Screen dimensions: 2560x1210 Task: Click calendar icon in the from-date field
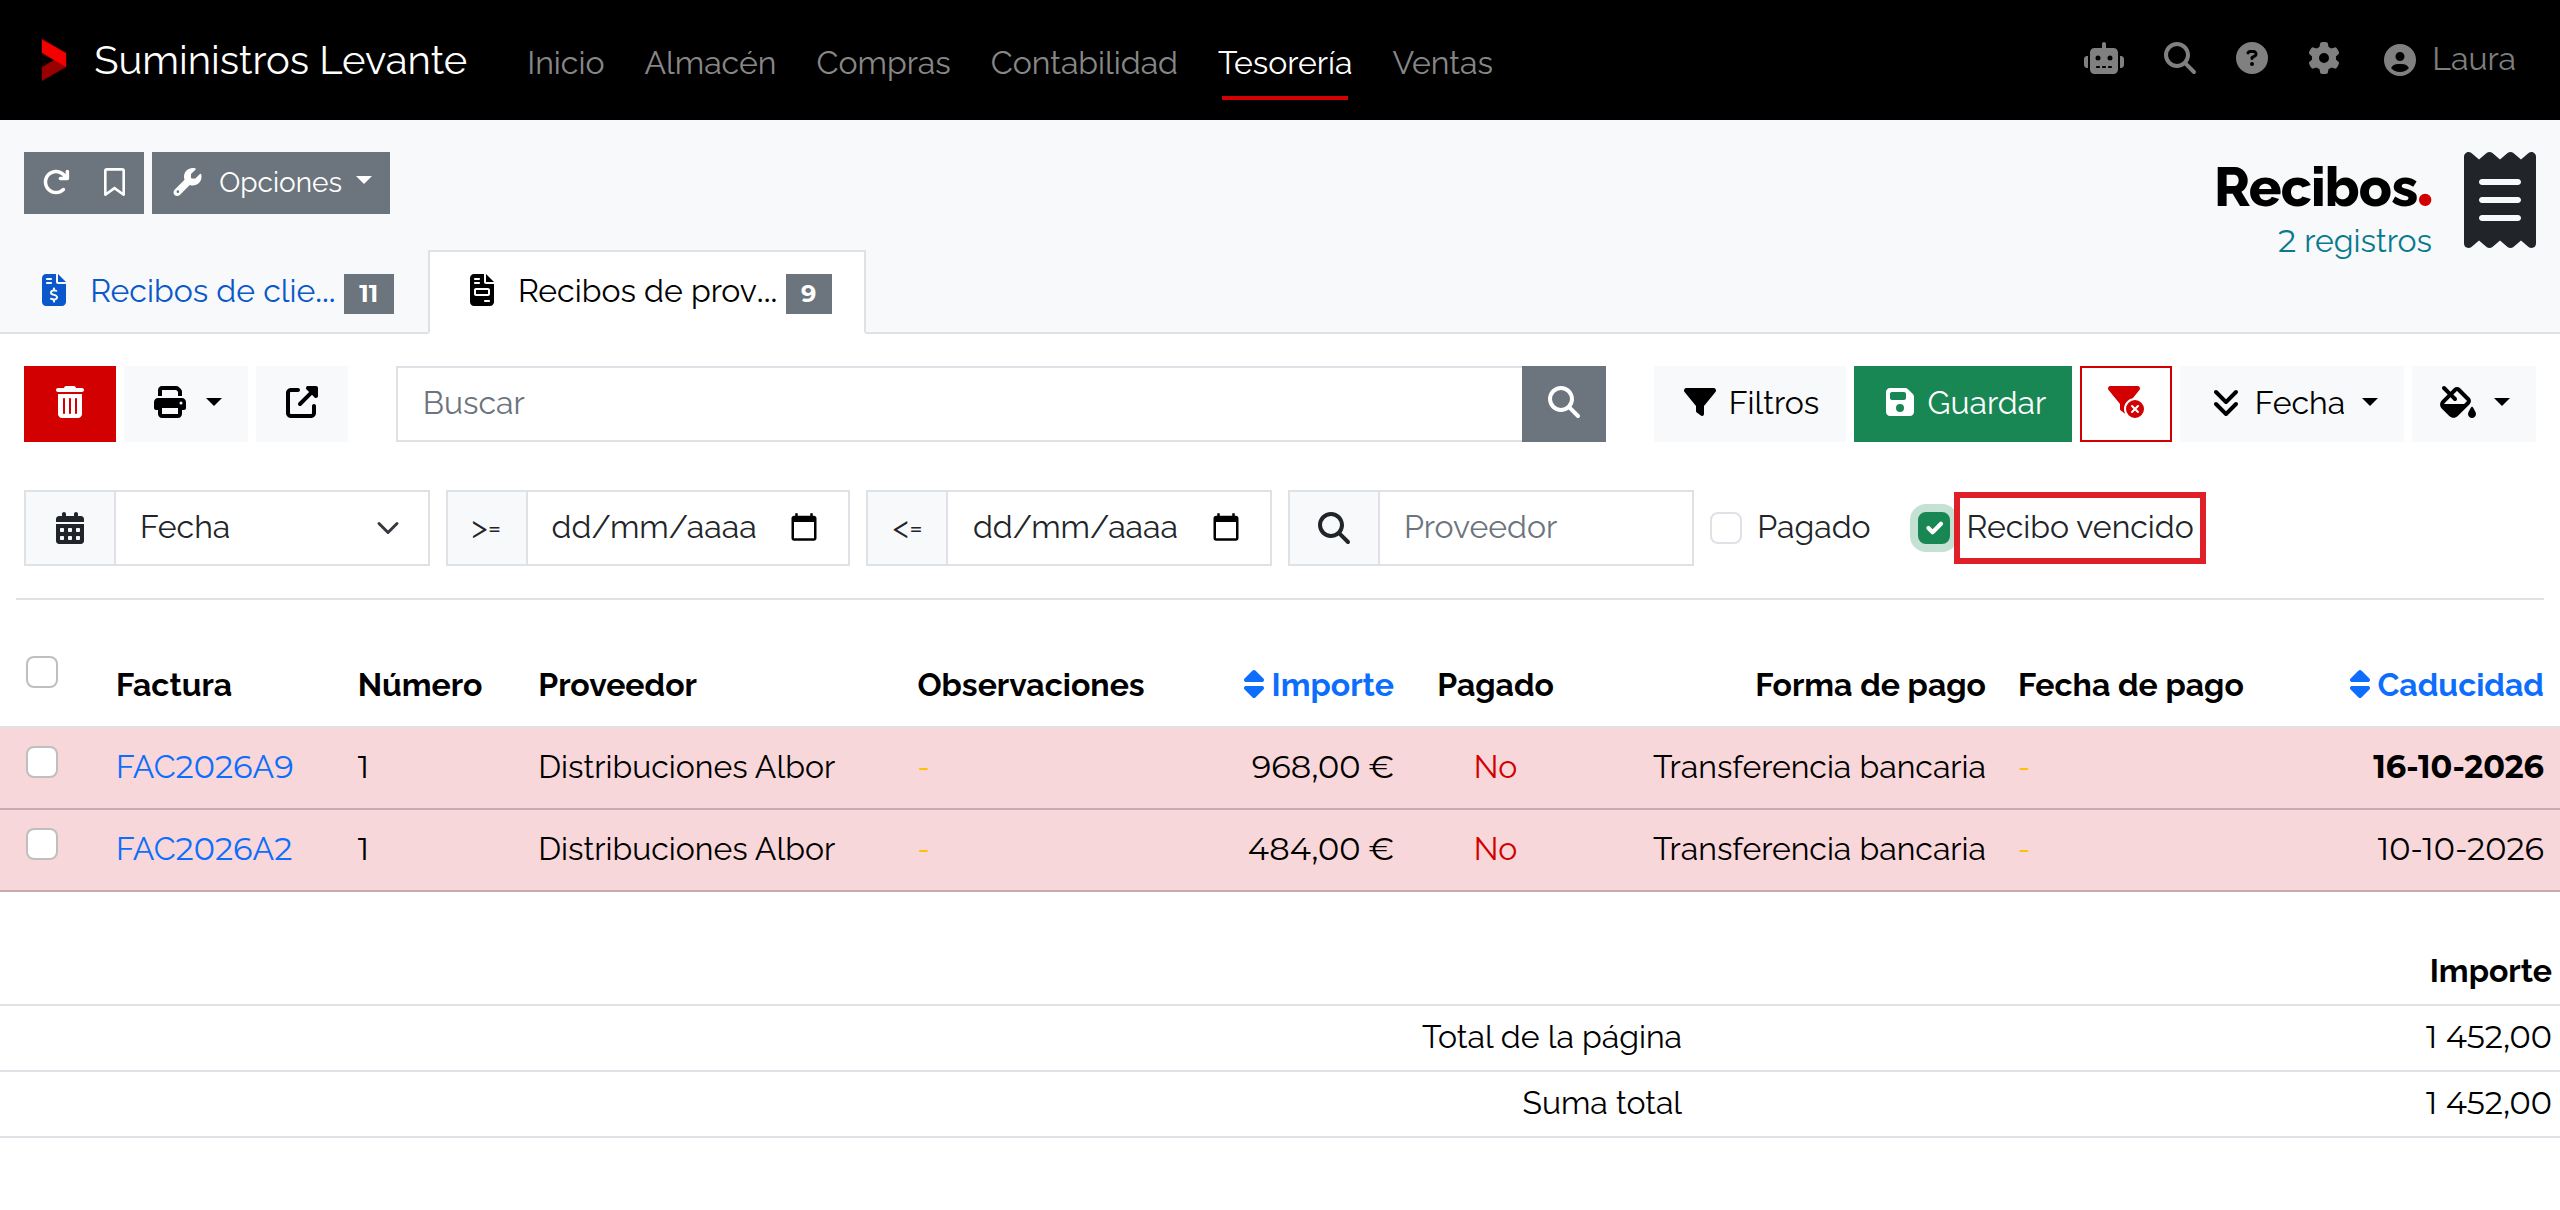coord(804,527)
